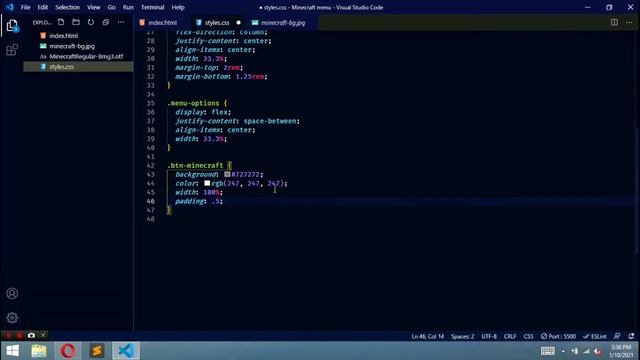Switch to the styles.css tab
The image size is (640, 360).
click(x=218, y=23)
